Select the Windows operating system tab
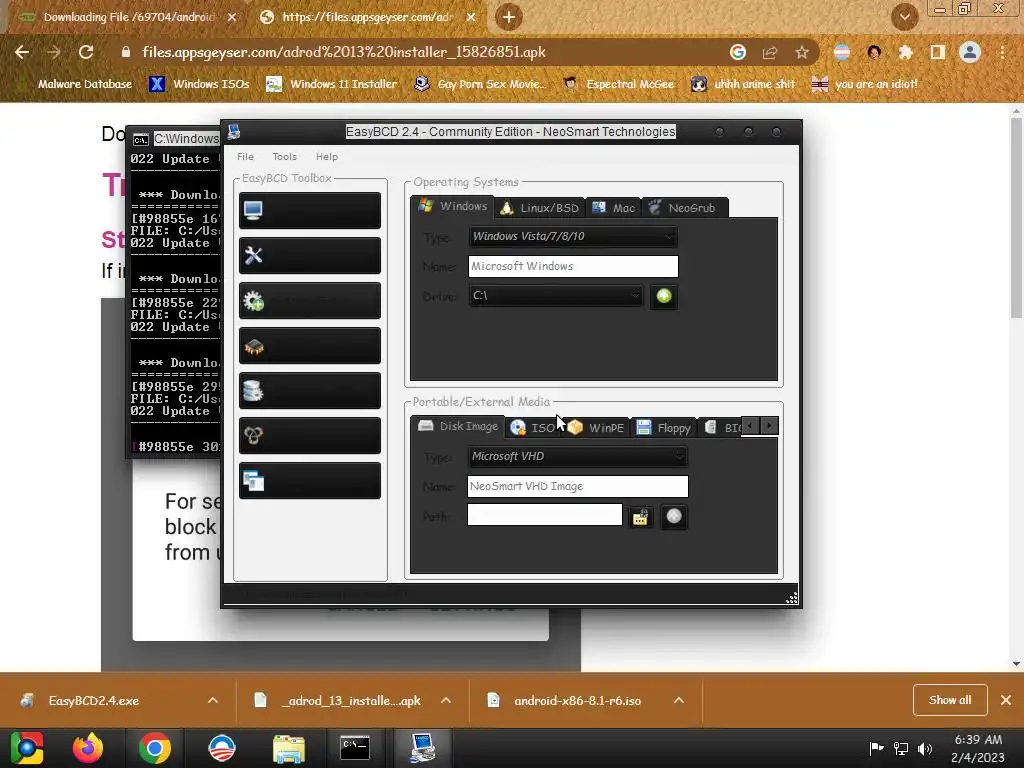The image size is (1024, 768). click(453, 206)
